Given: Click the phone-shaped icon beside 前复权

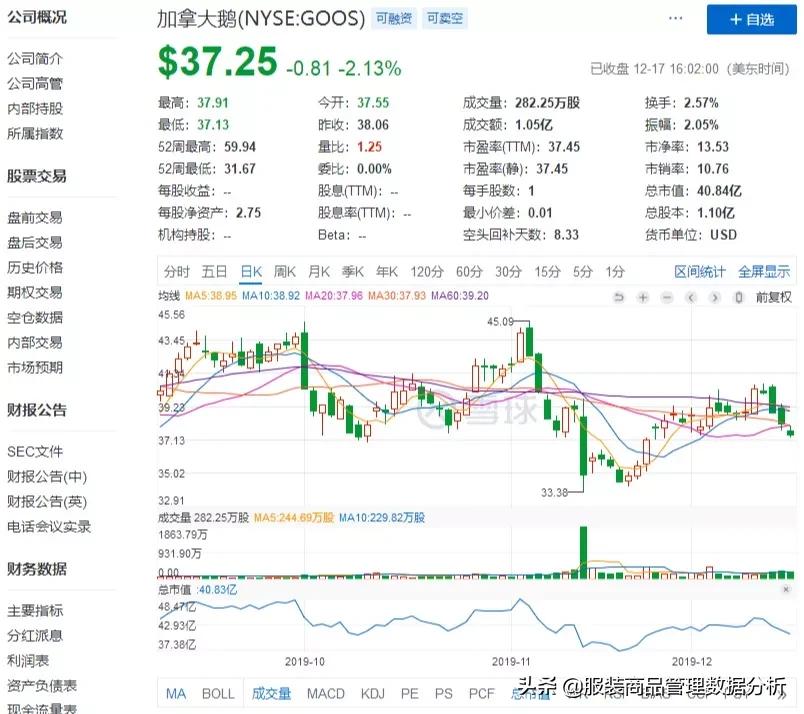Looking at the screenshot, I should [739, 297].
